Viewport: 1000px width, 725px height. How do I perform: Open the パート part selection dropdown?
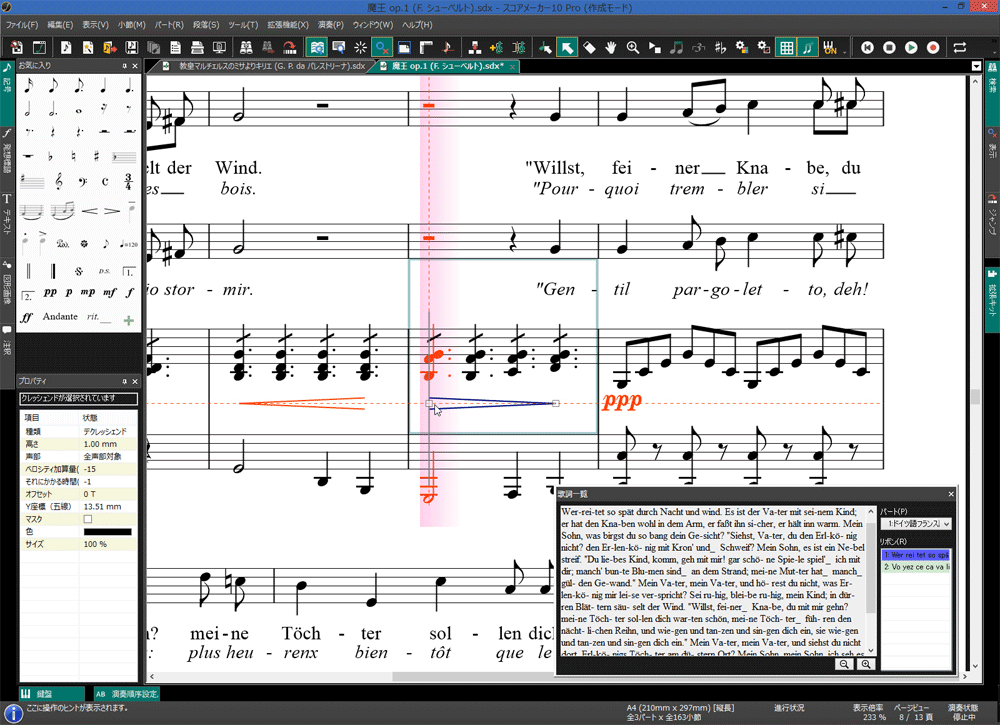(x=914, y=523)
